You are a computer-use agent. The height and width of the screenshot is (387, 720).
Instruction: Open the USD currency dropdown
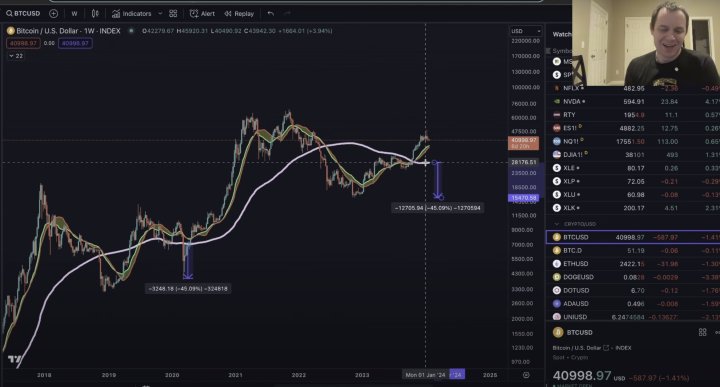(526, 31)
